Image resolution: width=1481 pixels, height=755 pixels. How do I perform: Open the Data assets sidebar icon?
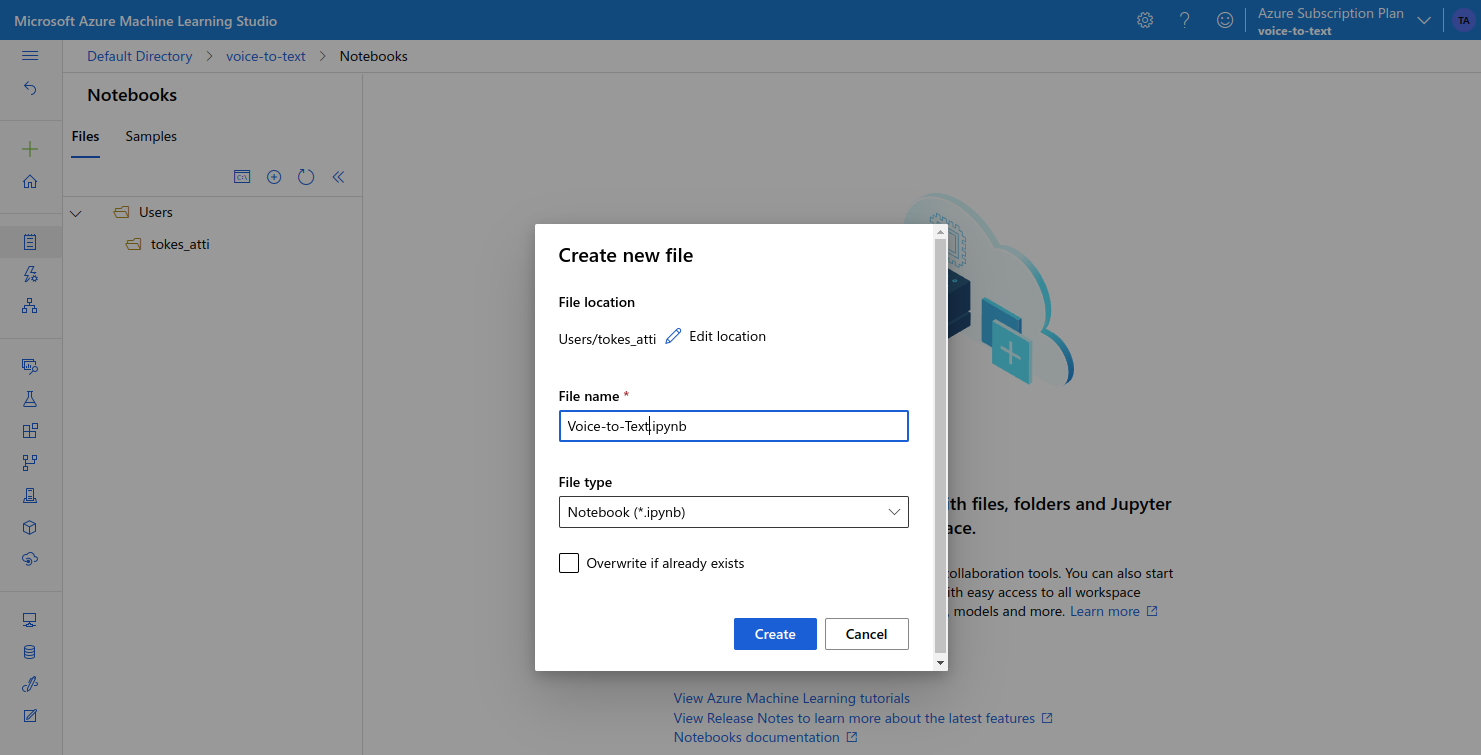tap(30, 367)
